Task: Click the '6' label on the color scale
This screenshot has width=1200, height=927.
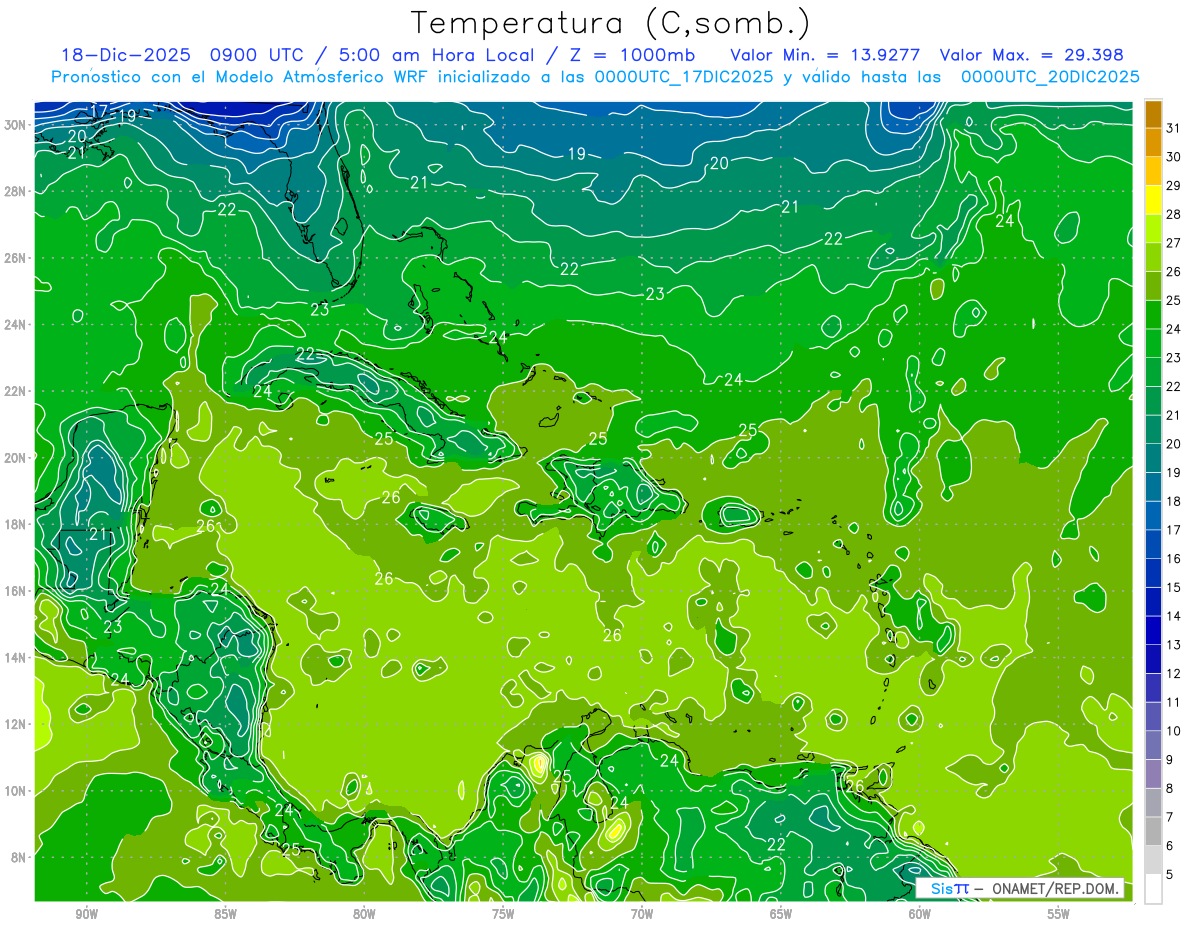Action: pos(1170,847)
